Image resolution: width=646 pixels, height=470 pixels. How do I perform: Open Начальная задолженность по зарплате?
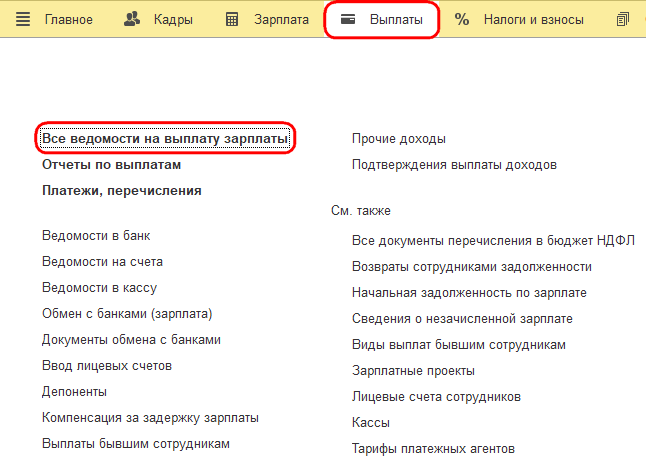pos(469,292)
